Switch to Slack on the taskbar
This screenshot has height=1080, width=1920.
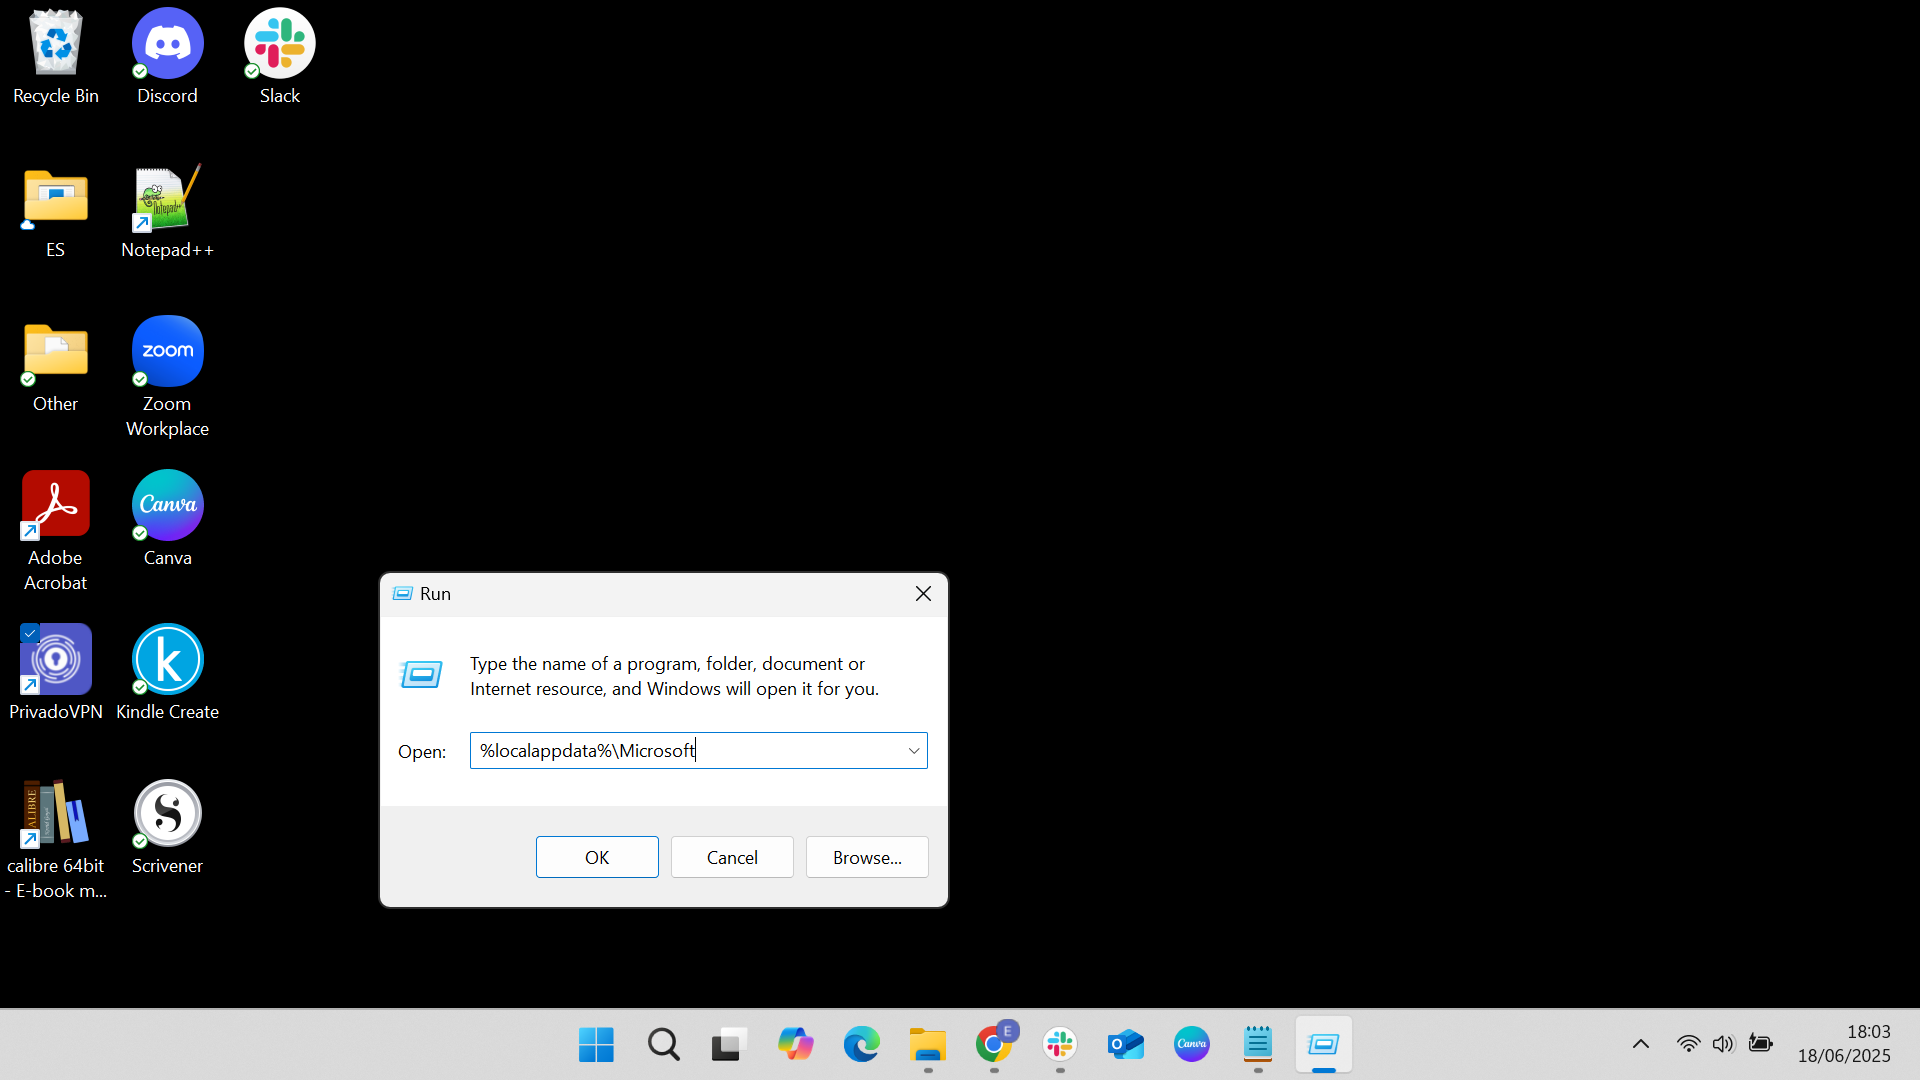click(1060, 1045)
